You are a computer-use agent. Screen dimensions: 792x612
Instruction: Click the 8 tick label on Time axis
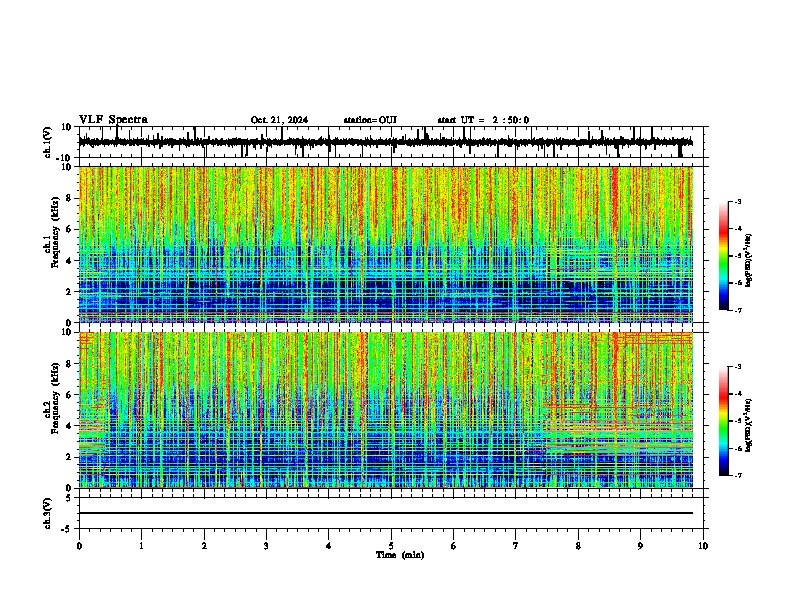[578, 546]
